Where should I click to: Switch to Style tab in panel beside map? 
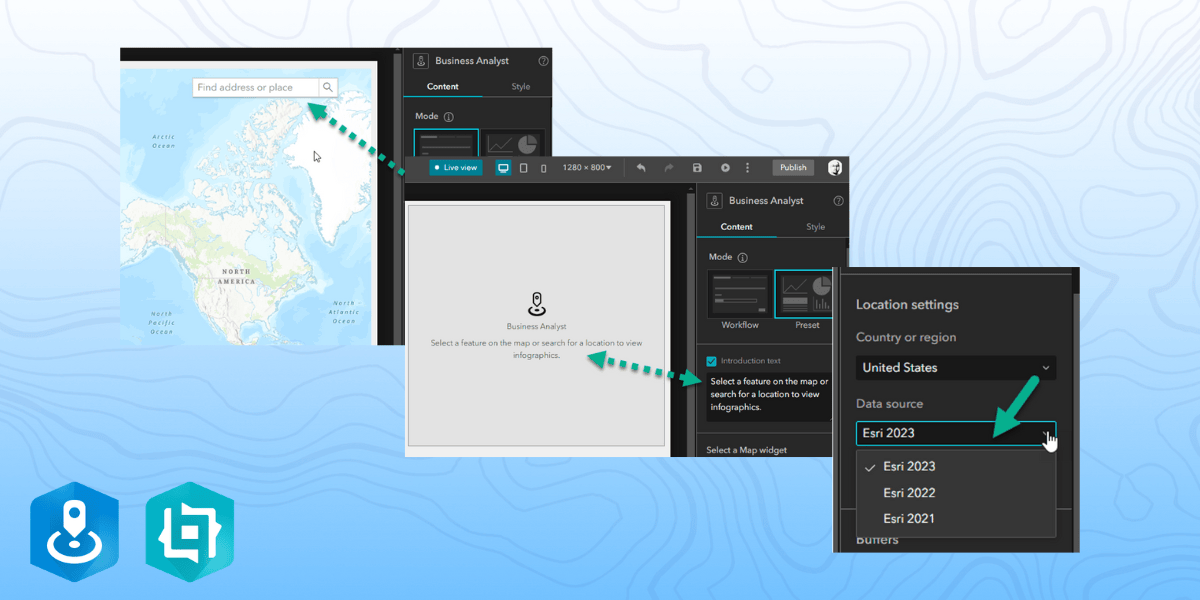click(x=521, y=87)
